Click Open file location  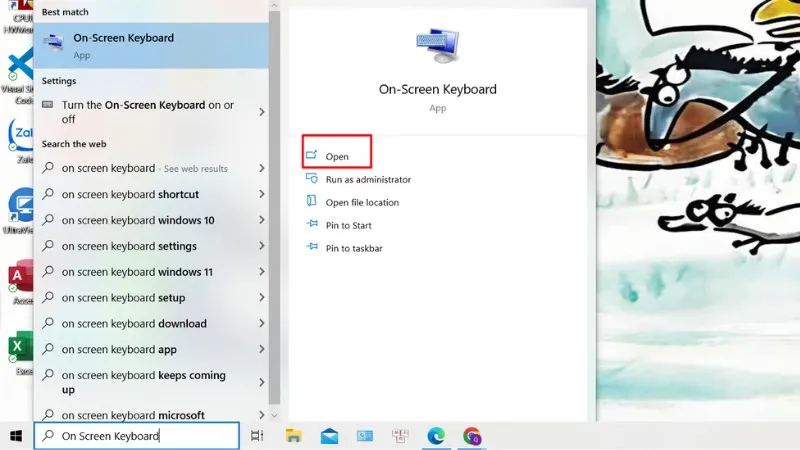pyautogui.click(x=362, y=202)
